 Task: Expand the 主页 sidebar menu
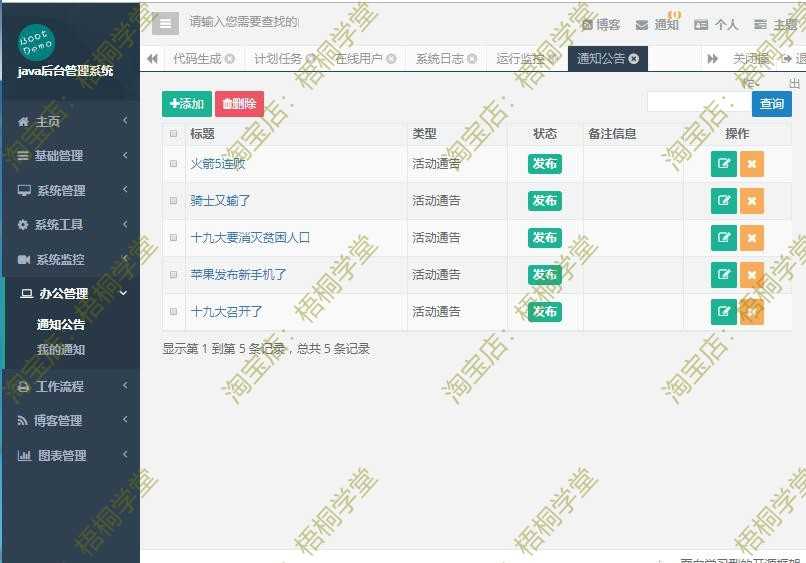click(x=71, y=121)
